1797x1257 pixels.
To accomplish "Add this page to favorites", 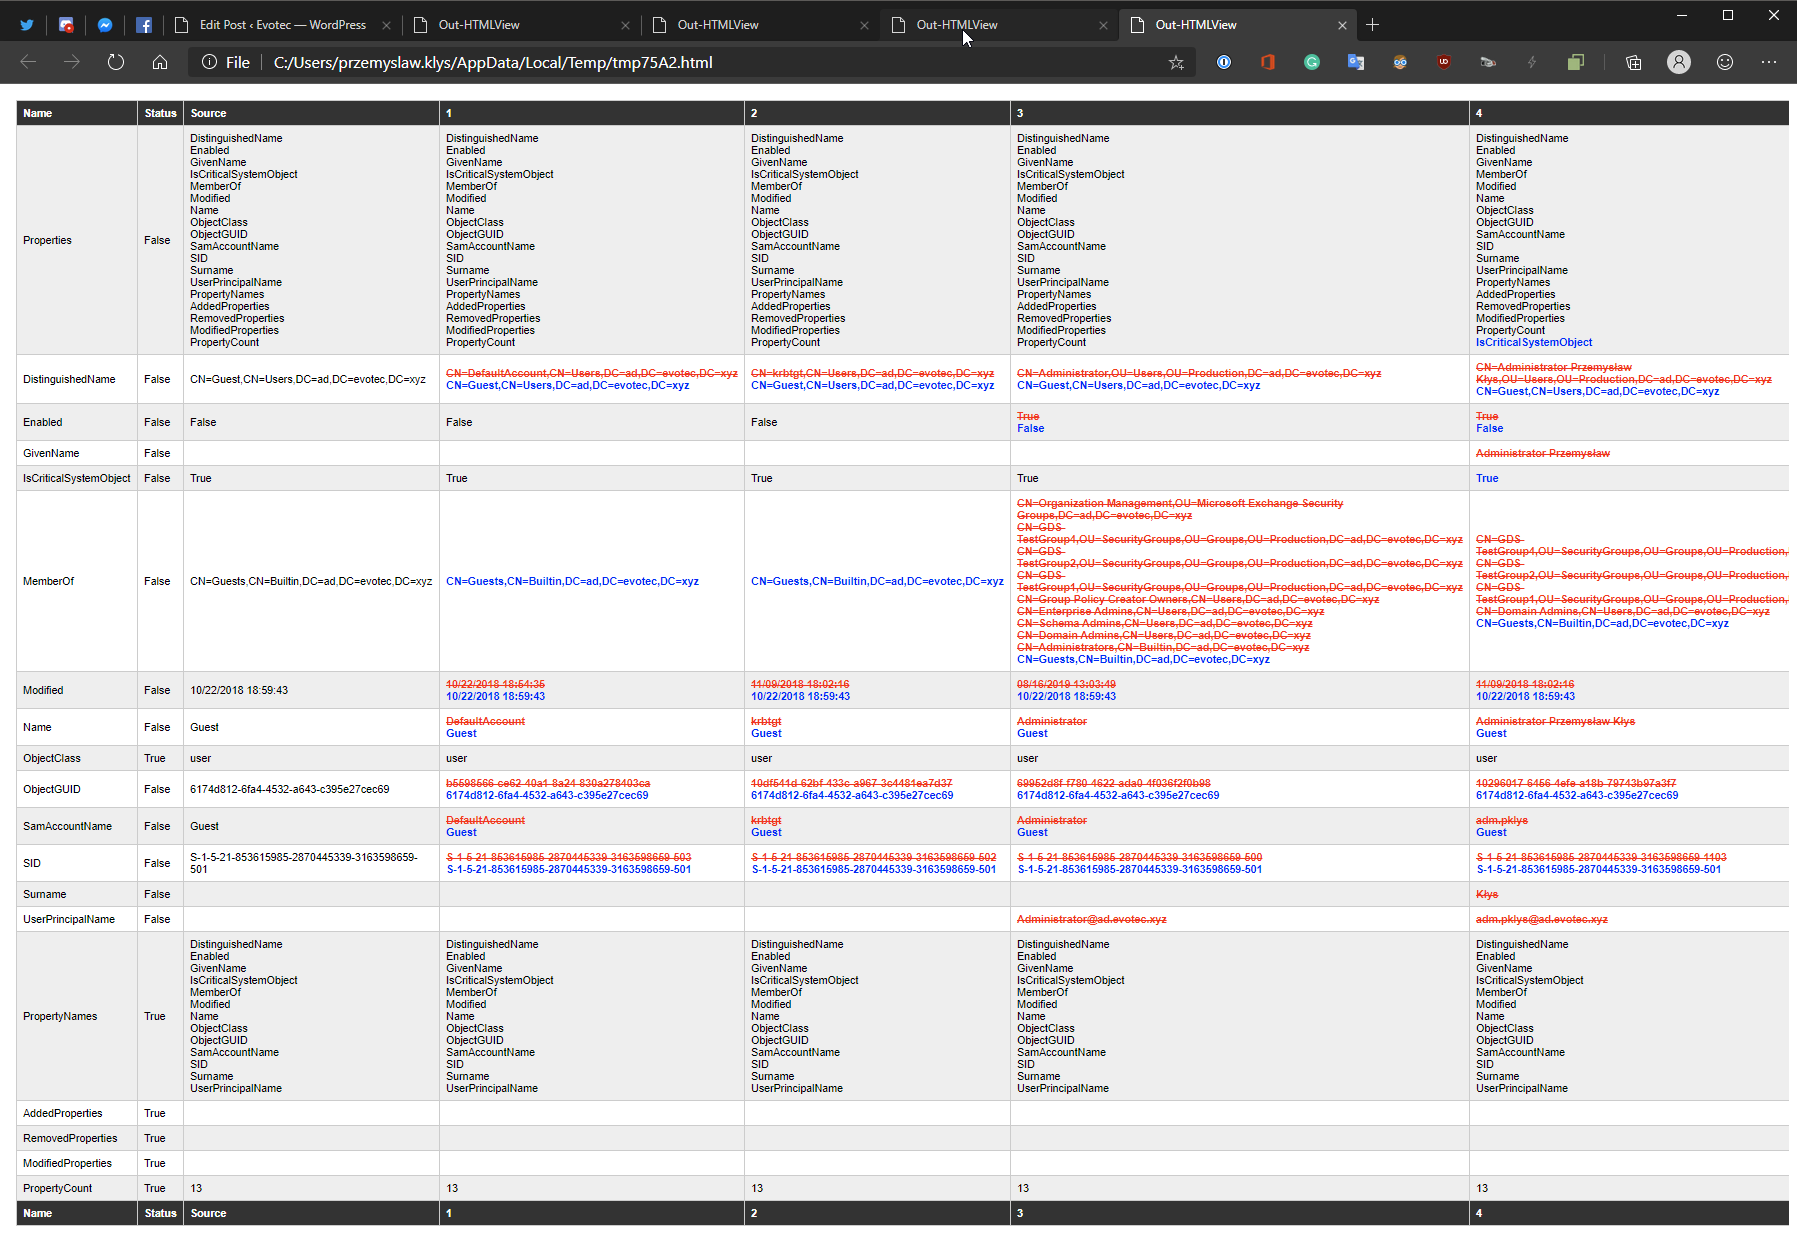I will (x=1176, y=62).
